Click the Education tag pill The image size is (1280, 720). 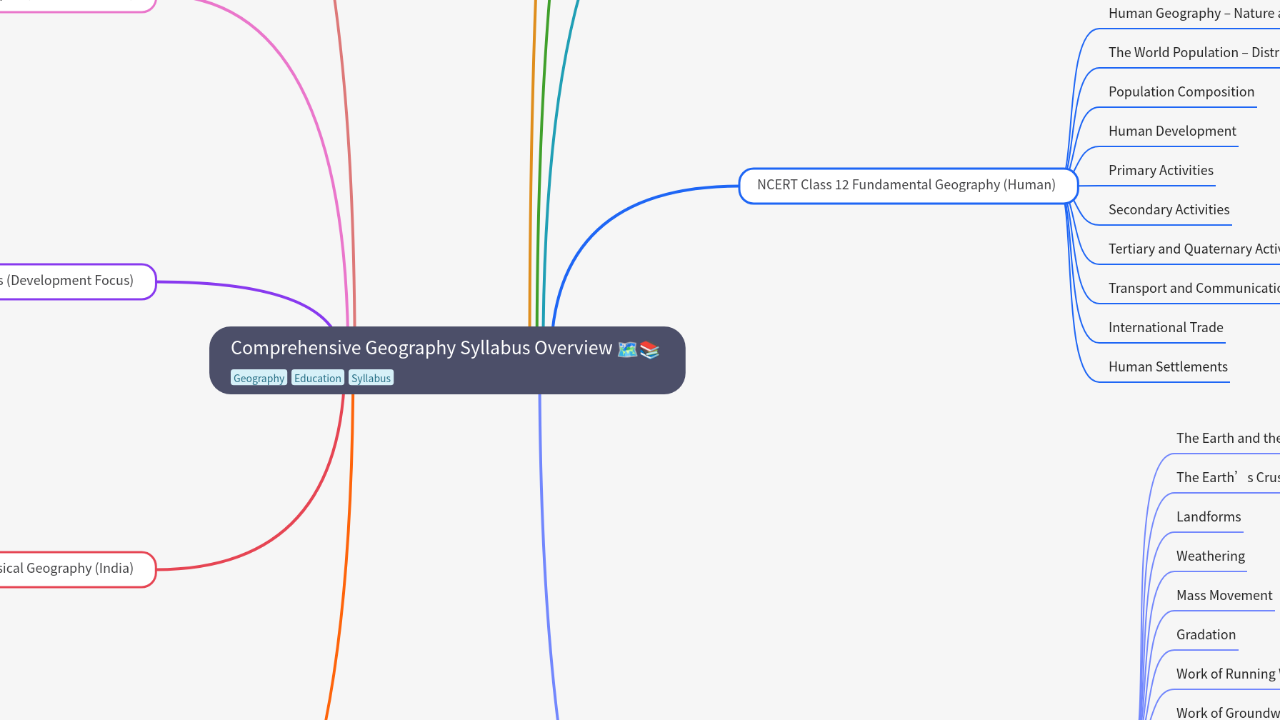(x=317, y=377)
